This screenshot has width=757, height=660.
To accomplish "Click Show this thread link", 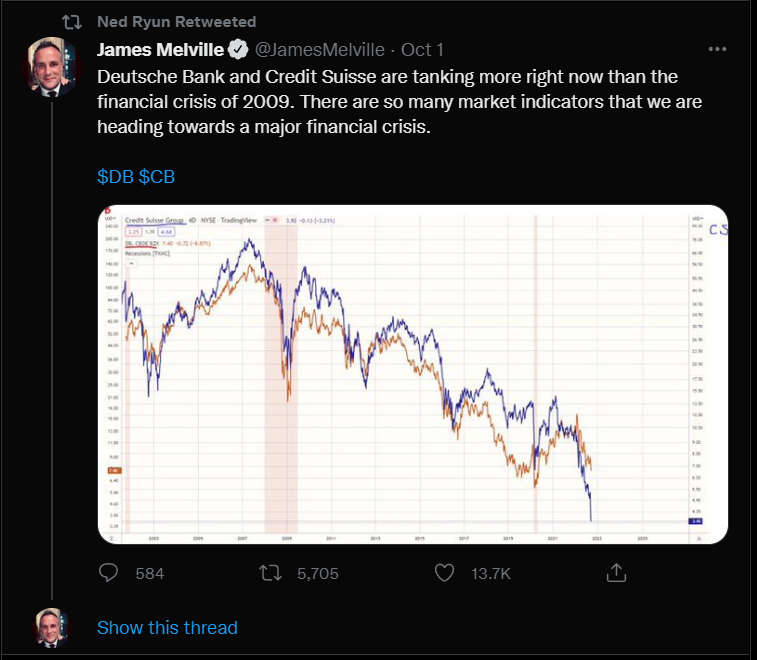I will (167, 628).
